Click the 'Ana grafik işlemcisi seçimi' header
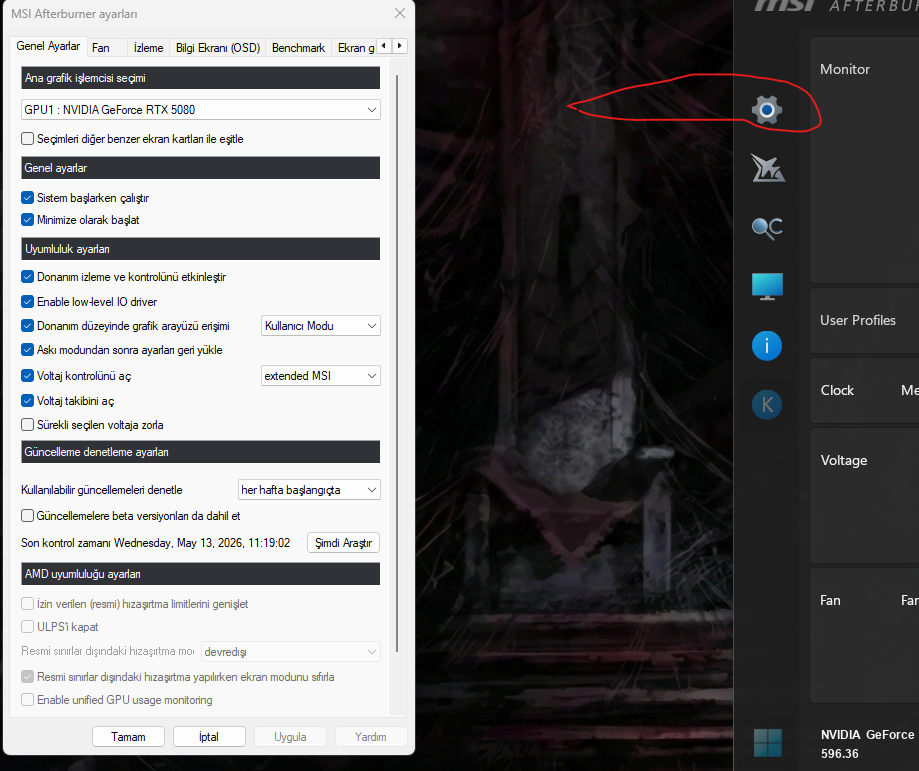 tap(200, 78)
